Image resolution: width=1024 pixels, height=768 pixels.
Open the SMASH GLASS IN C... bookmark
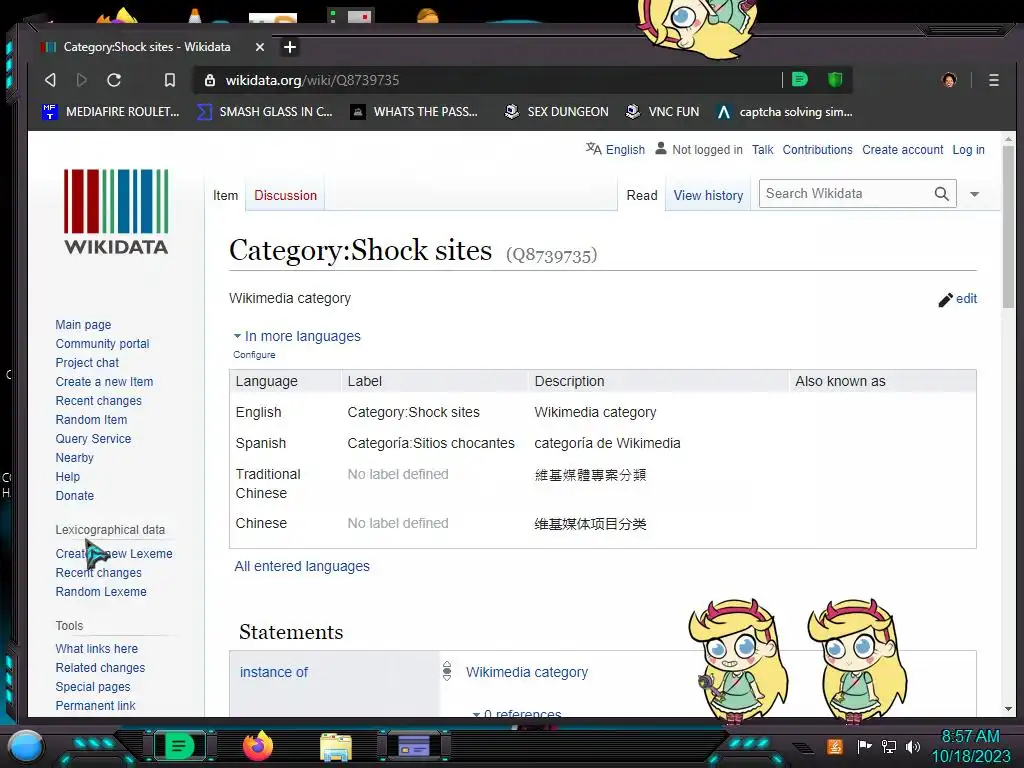click(265, 112)
